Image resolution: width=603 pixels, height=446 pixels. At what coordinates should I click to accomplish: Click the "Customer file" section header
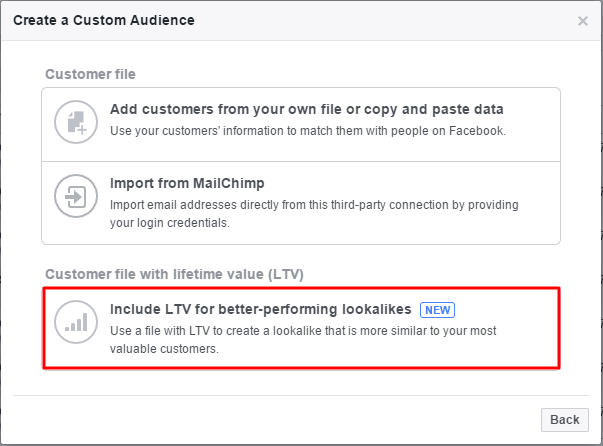pos(90,74)
